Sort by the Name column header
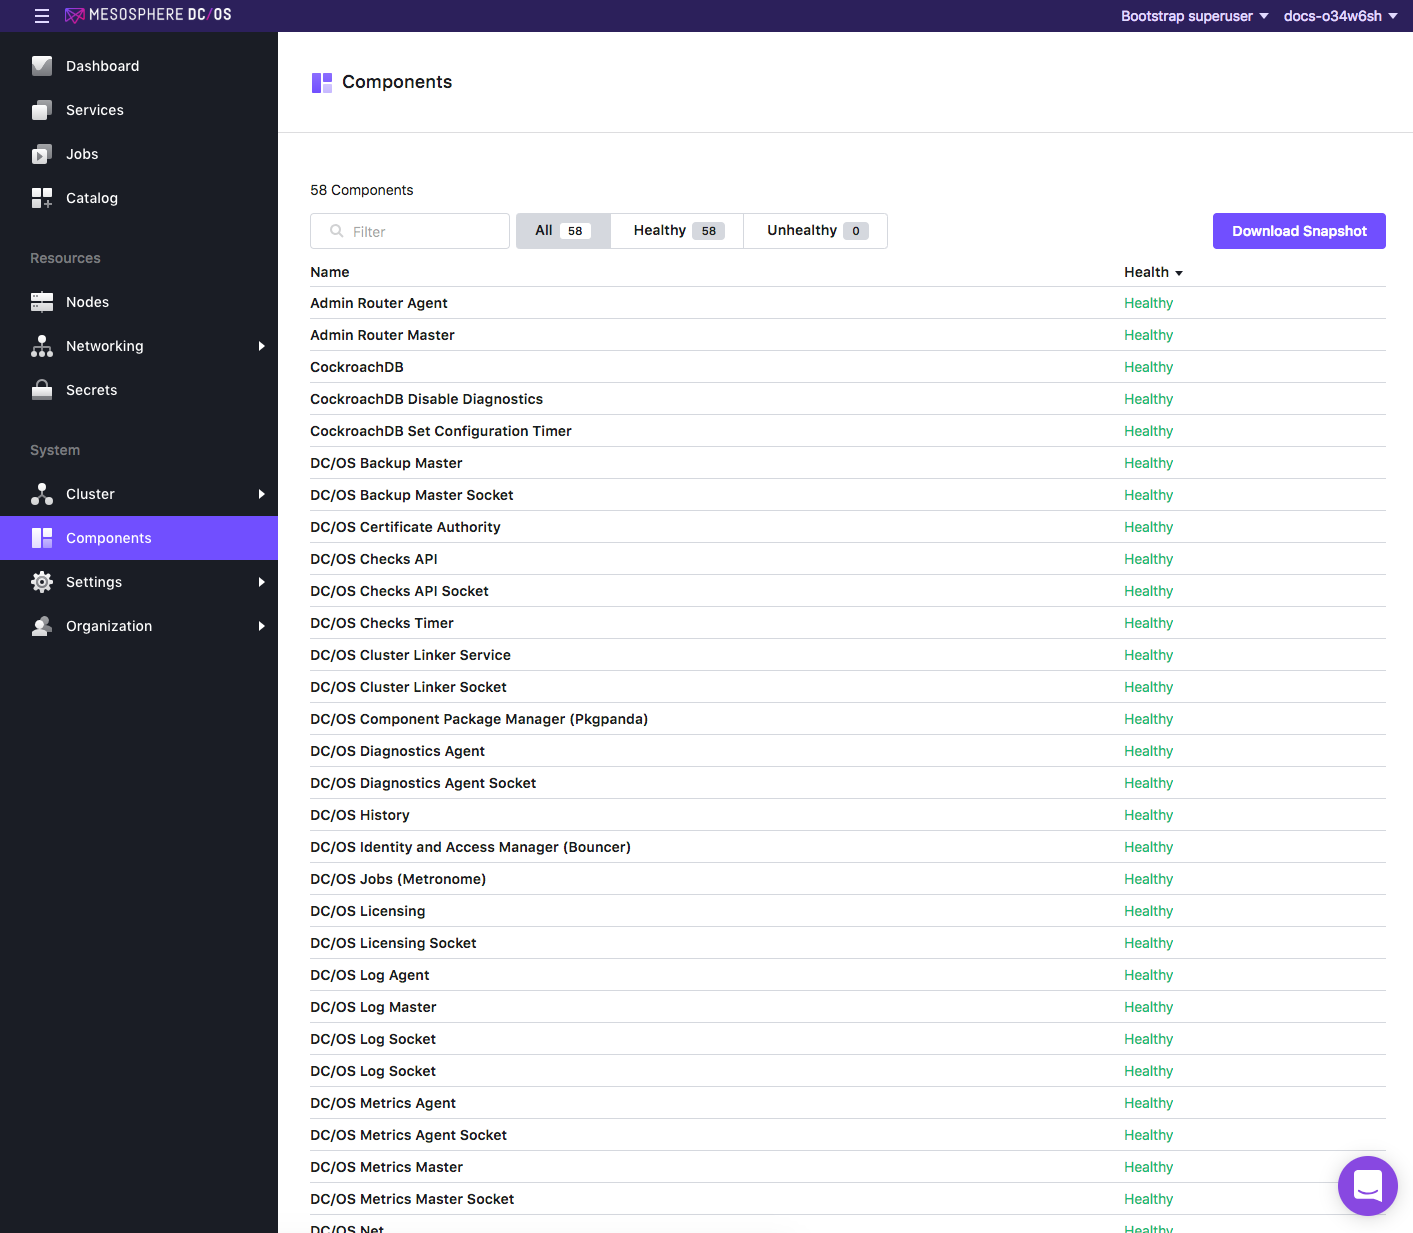The width and height of the screenshot is (1413, 1233). [330, 272]
